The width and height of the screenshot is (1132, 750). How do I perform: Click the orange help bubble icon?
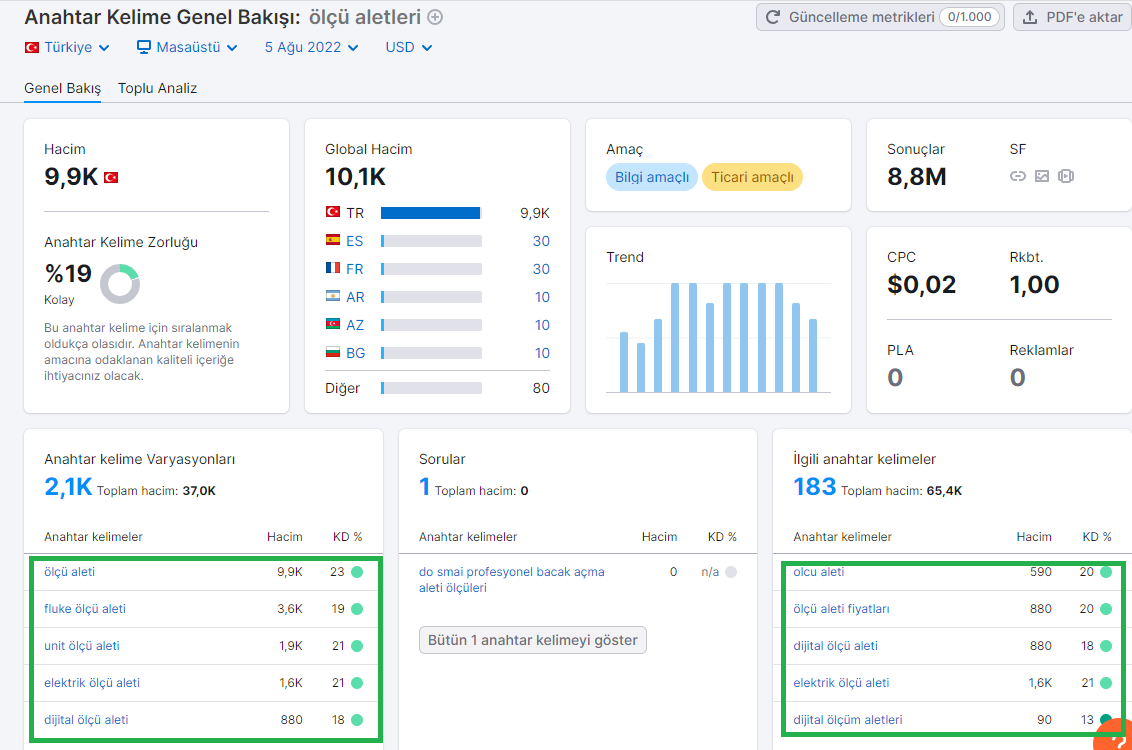tap(1115, 736)
